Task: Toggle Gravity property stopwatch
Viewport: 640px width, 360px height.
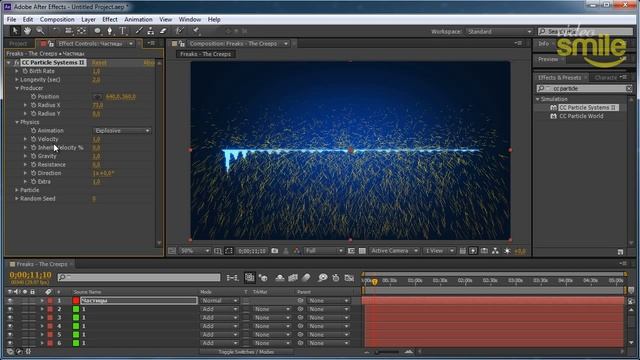Action: pyautogui.click(x=33, y=156)
